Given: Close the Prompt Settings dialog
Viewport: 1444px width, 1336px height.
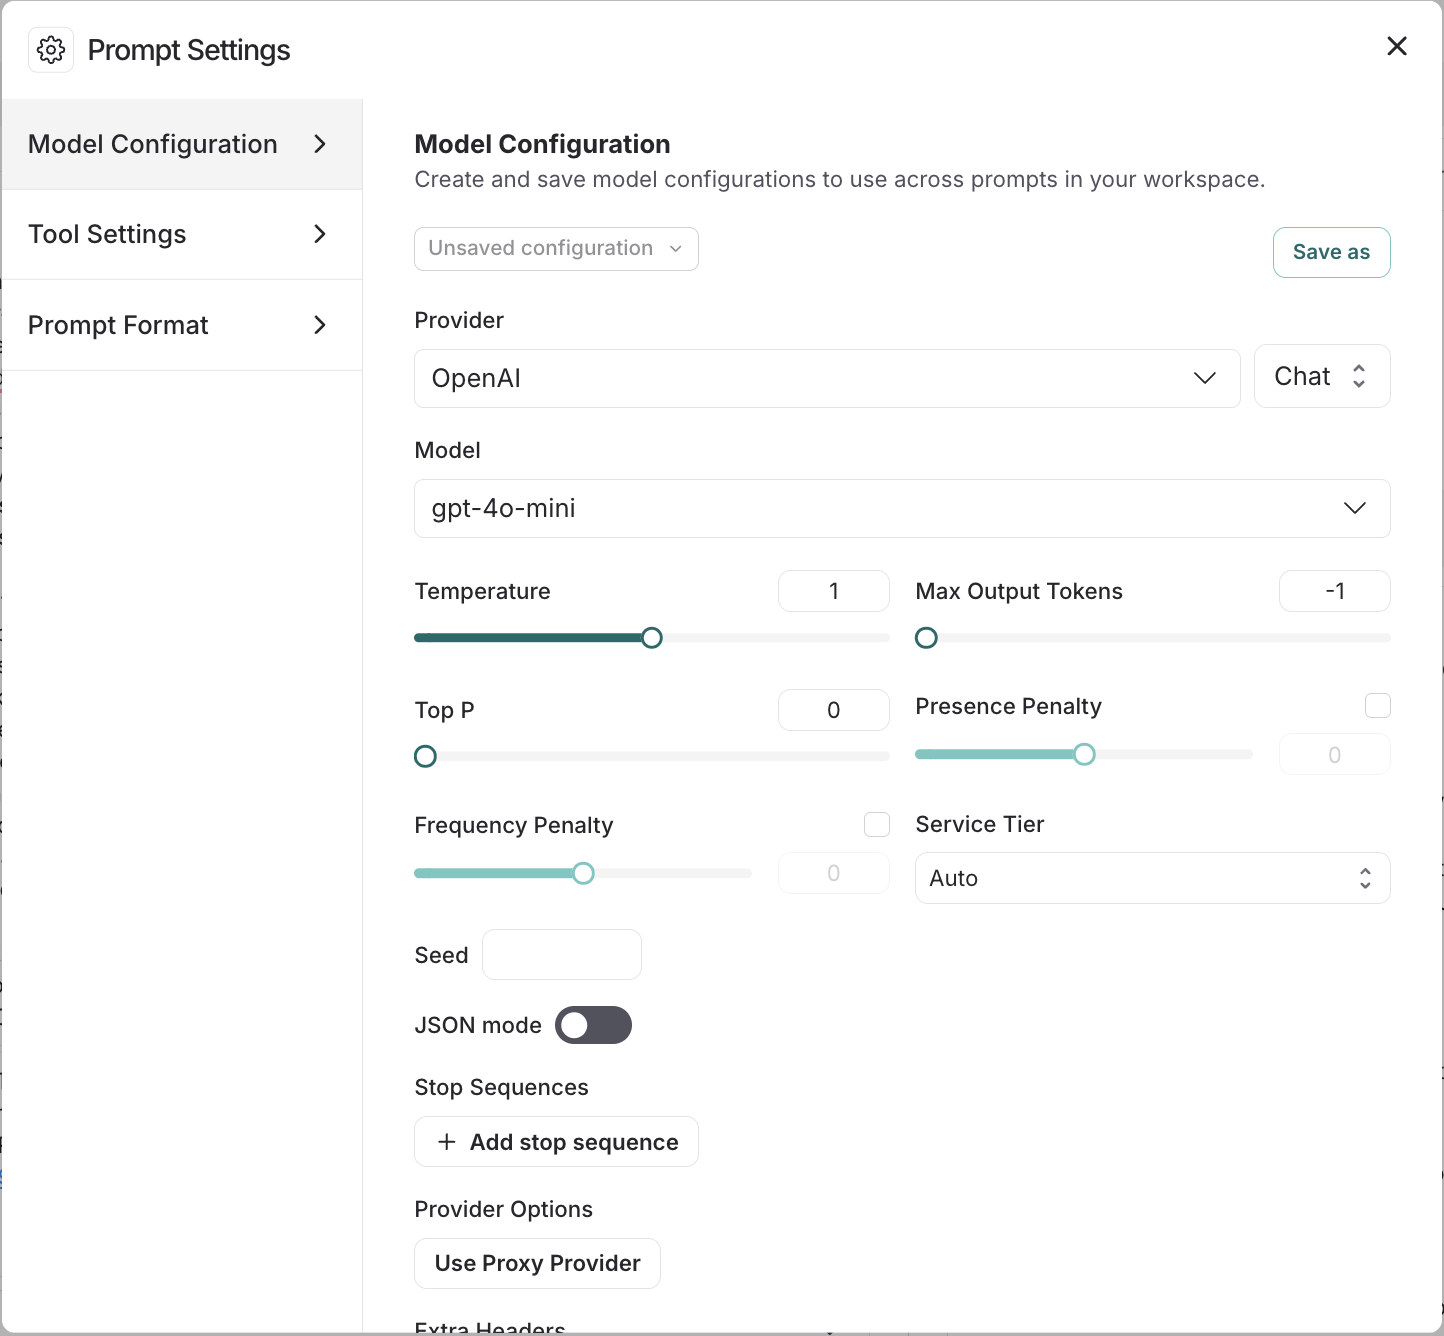Looking at the screenshot, I should click(x=1397, y=46).
